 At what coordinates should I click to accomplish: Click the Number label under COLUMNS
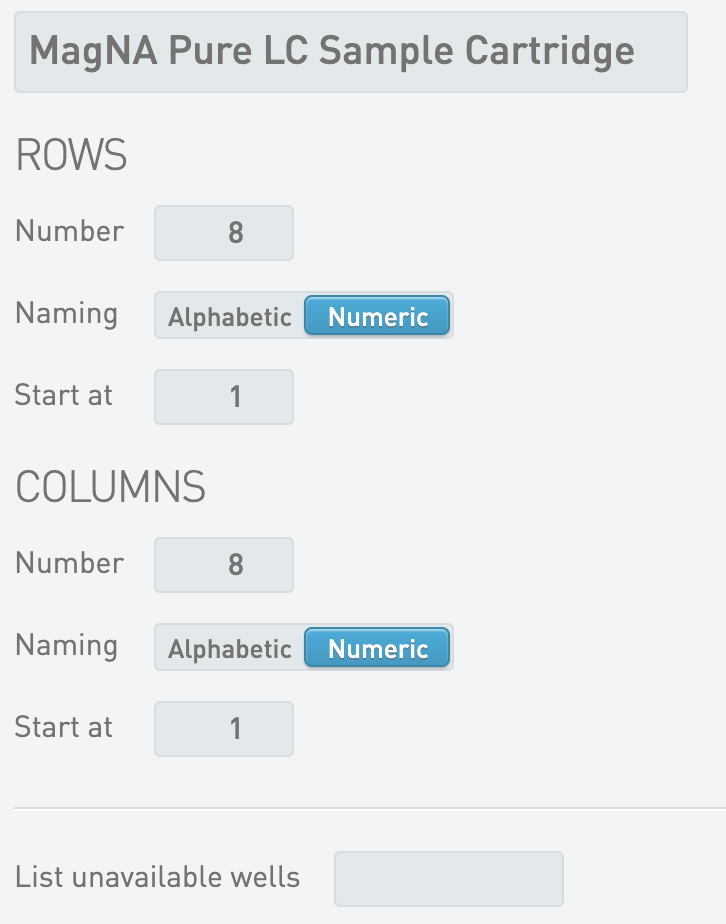point(70,563)
